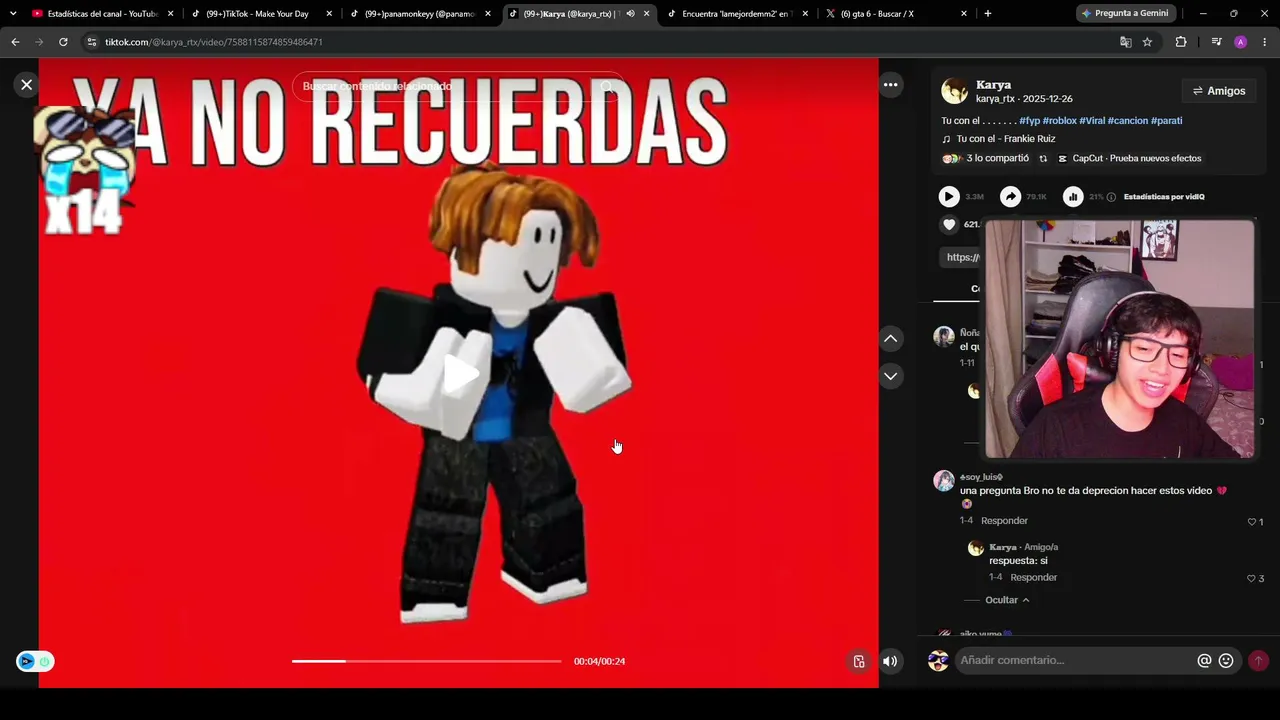Reload the current page

[63, 42]
